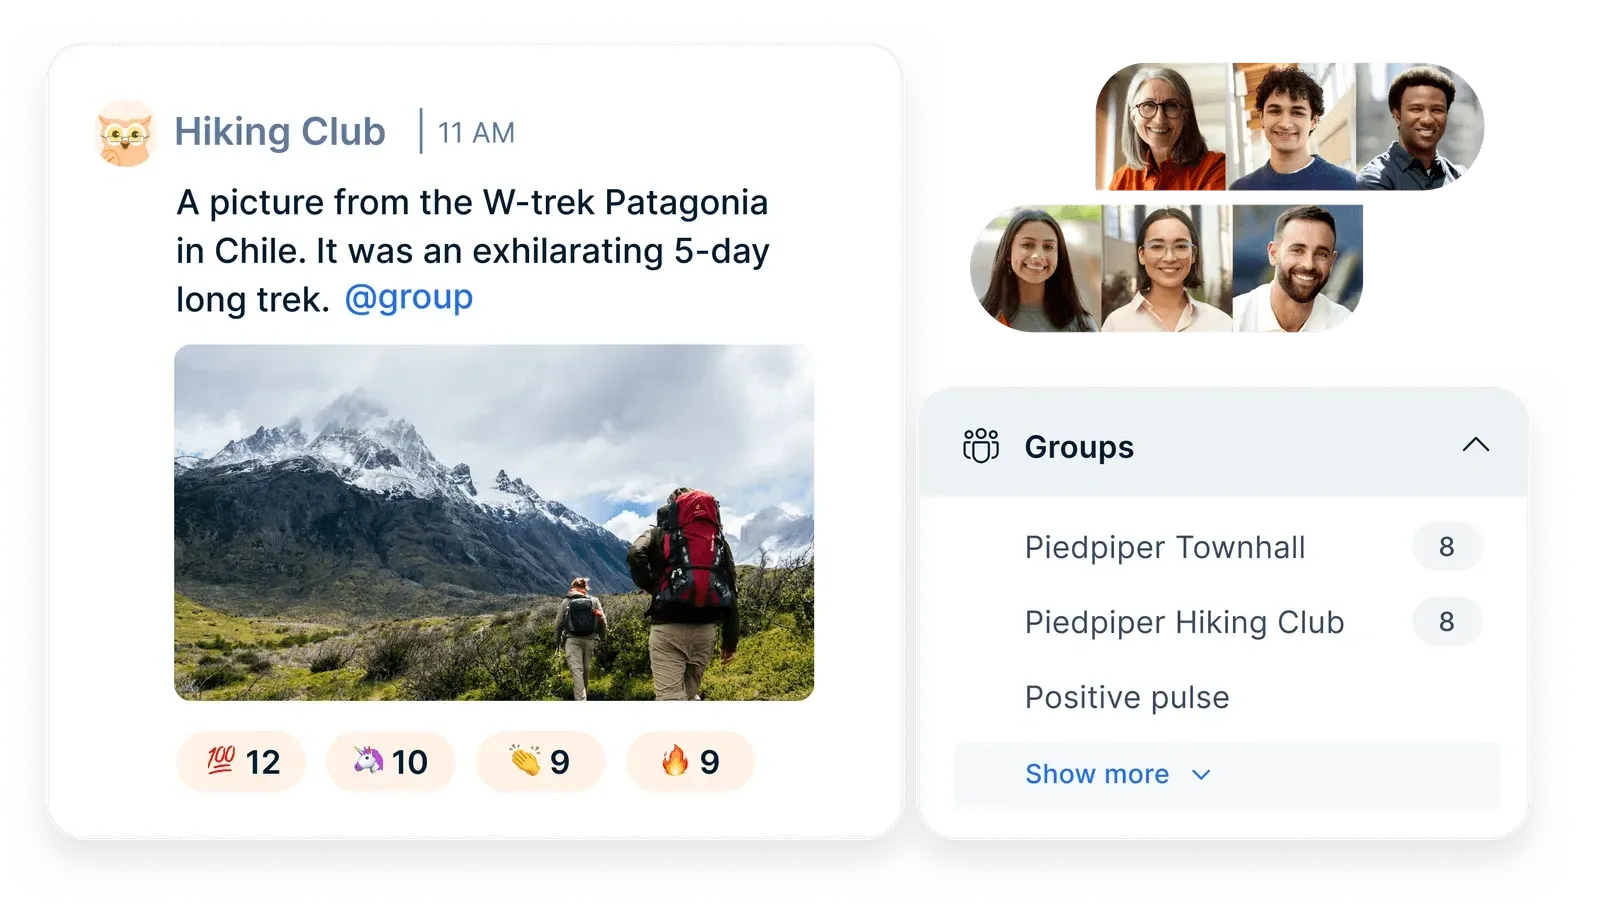Viewport: 1600px width, 908px height.
Task: Click the 11 AM post timestamp
Action: (476, 133)
